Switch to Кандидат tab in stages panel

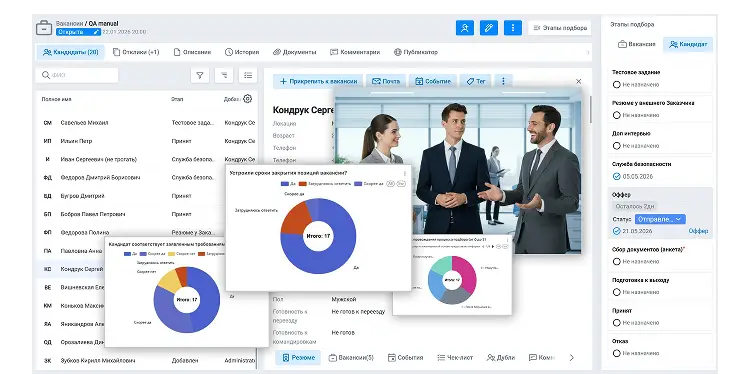point(688,44)
